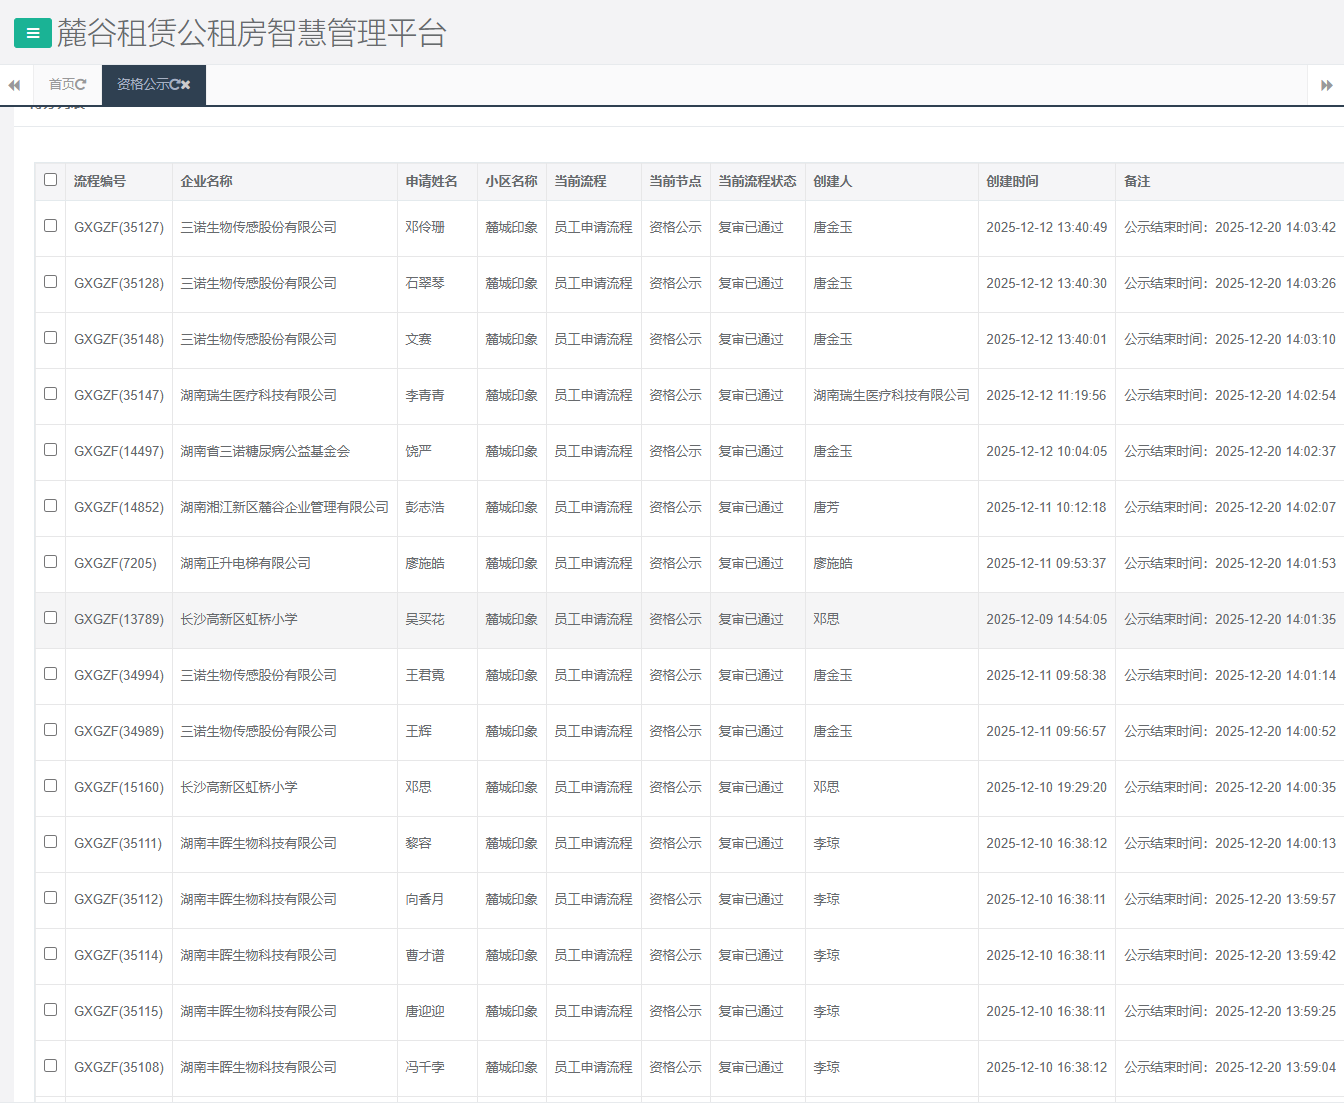Select the 资格公示 tab label
The height and width of the screenshot is (1108, 1344).
(x=142, y=85)
